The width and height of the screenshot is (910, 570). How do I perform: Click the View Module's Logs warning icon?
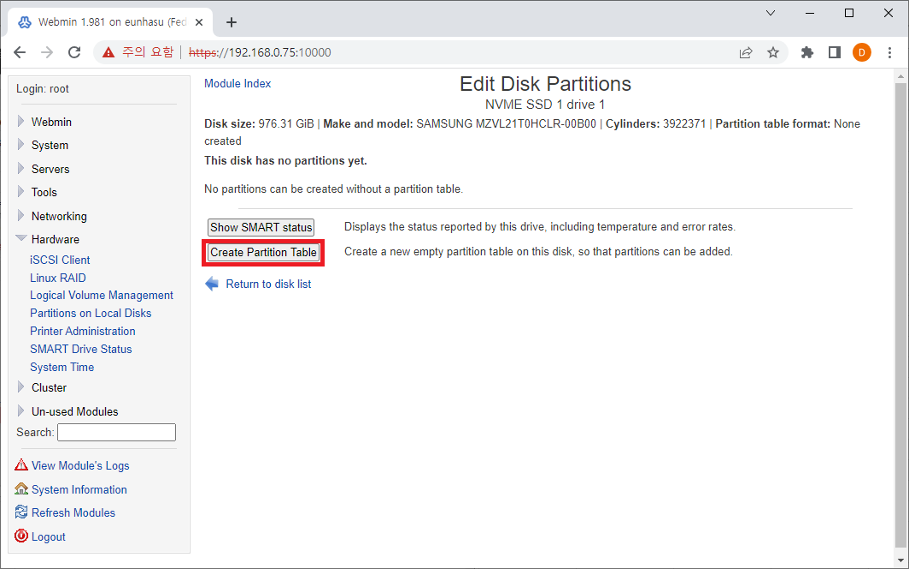tap(21, 465)
